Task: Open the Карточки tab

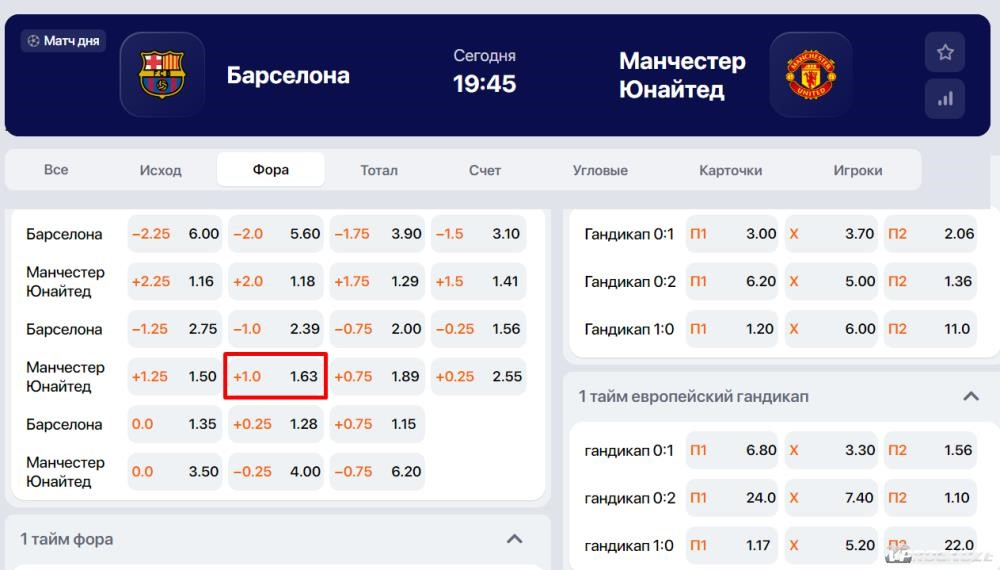Action: [x=730, y=170]
